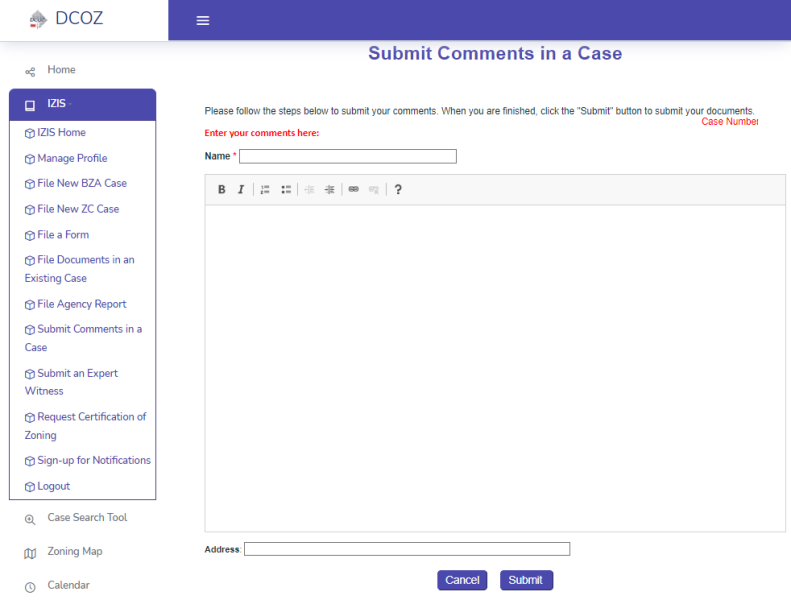Click into the Address input field
The height and width of the screenshot is (600, 791).
point(406,549)
